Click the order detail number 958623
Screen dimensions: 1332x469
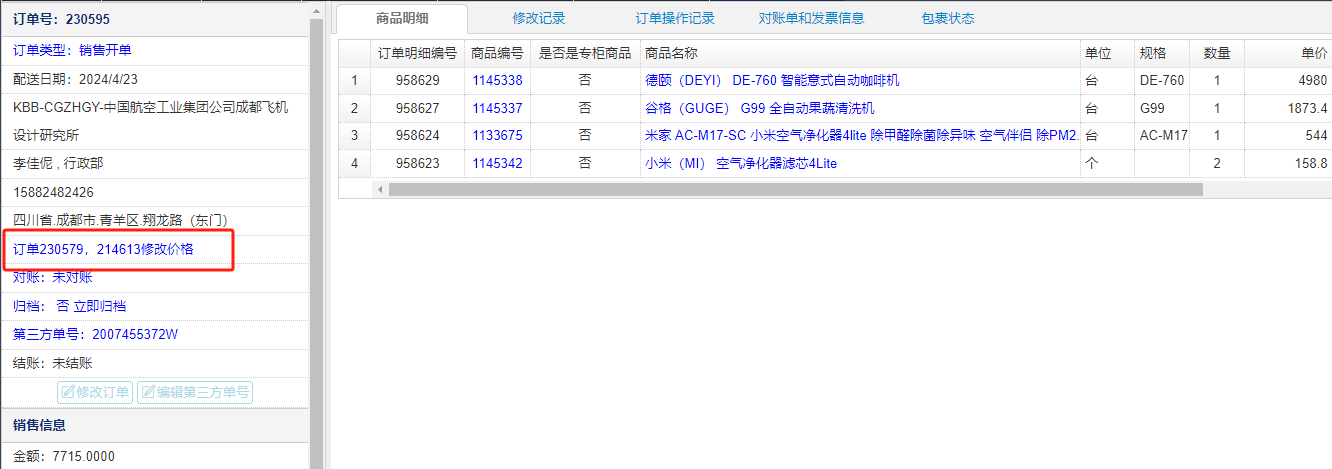pyautogui.click(x=417, y=163)
